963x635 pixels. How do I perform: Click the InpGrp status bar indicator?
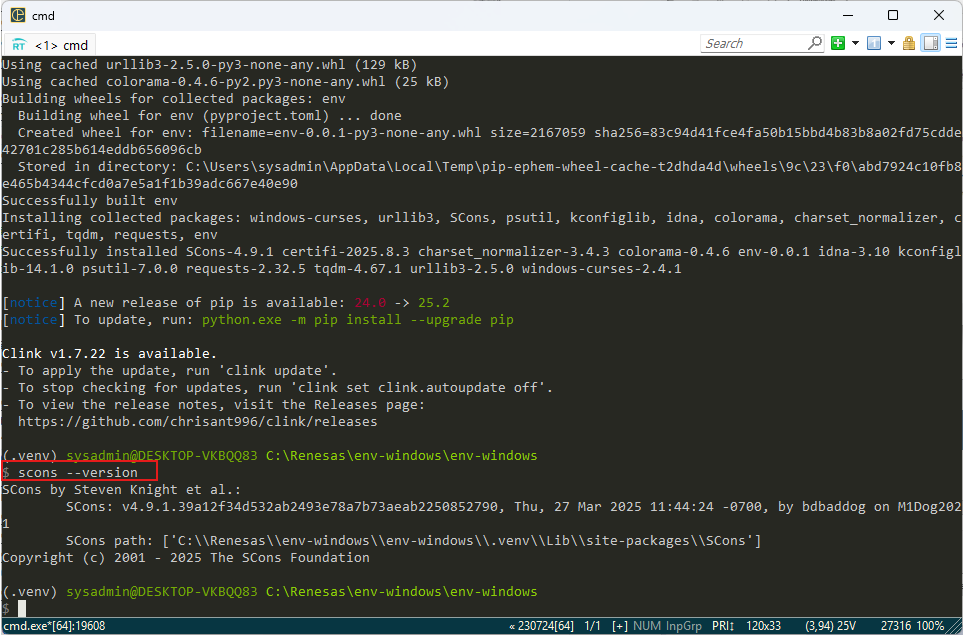pos(685,626)
